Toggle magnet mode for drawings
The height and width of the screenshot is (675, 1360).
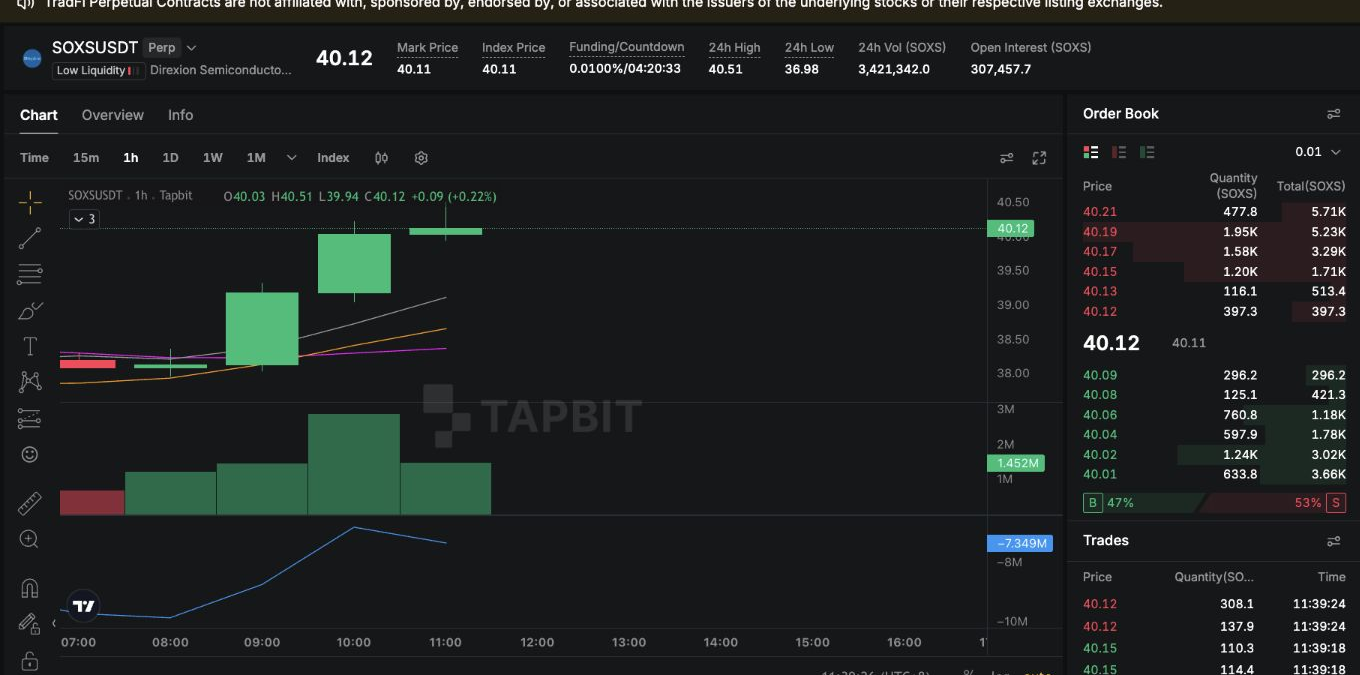[x=30, y=588]
